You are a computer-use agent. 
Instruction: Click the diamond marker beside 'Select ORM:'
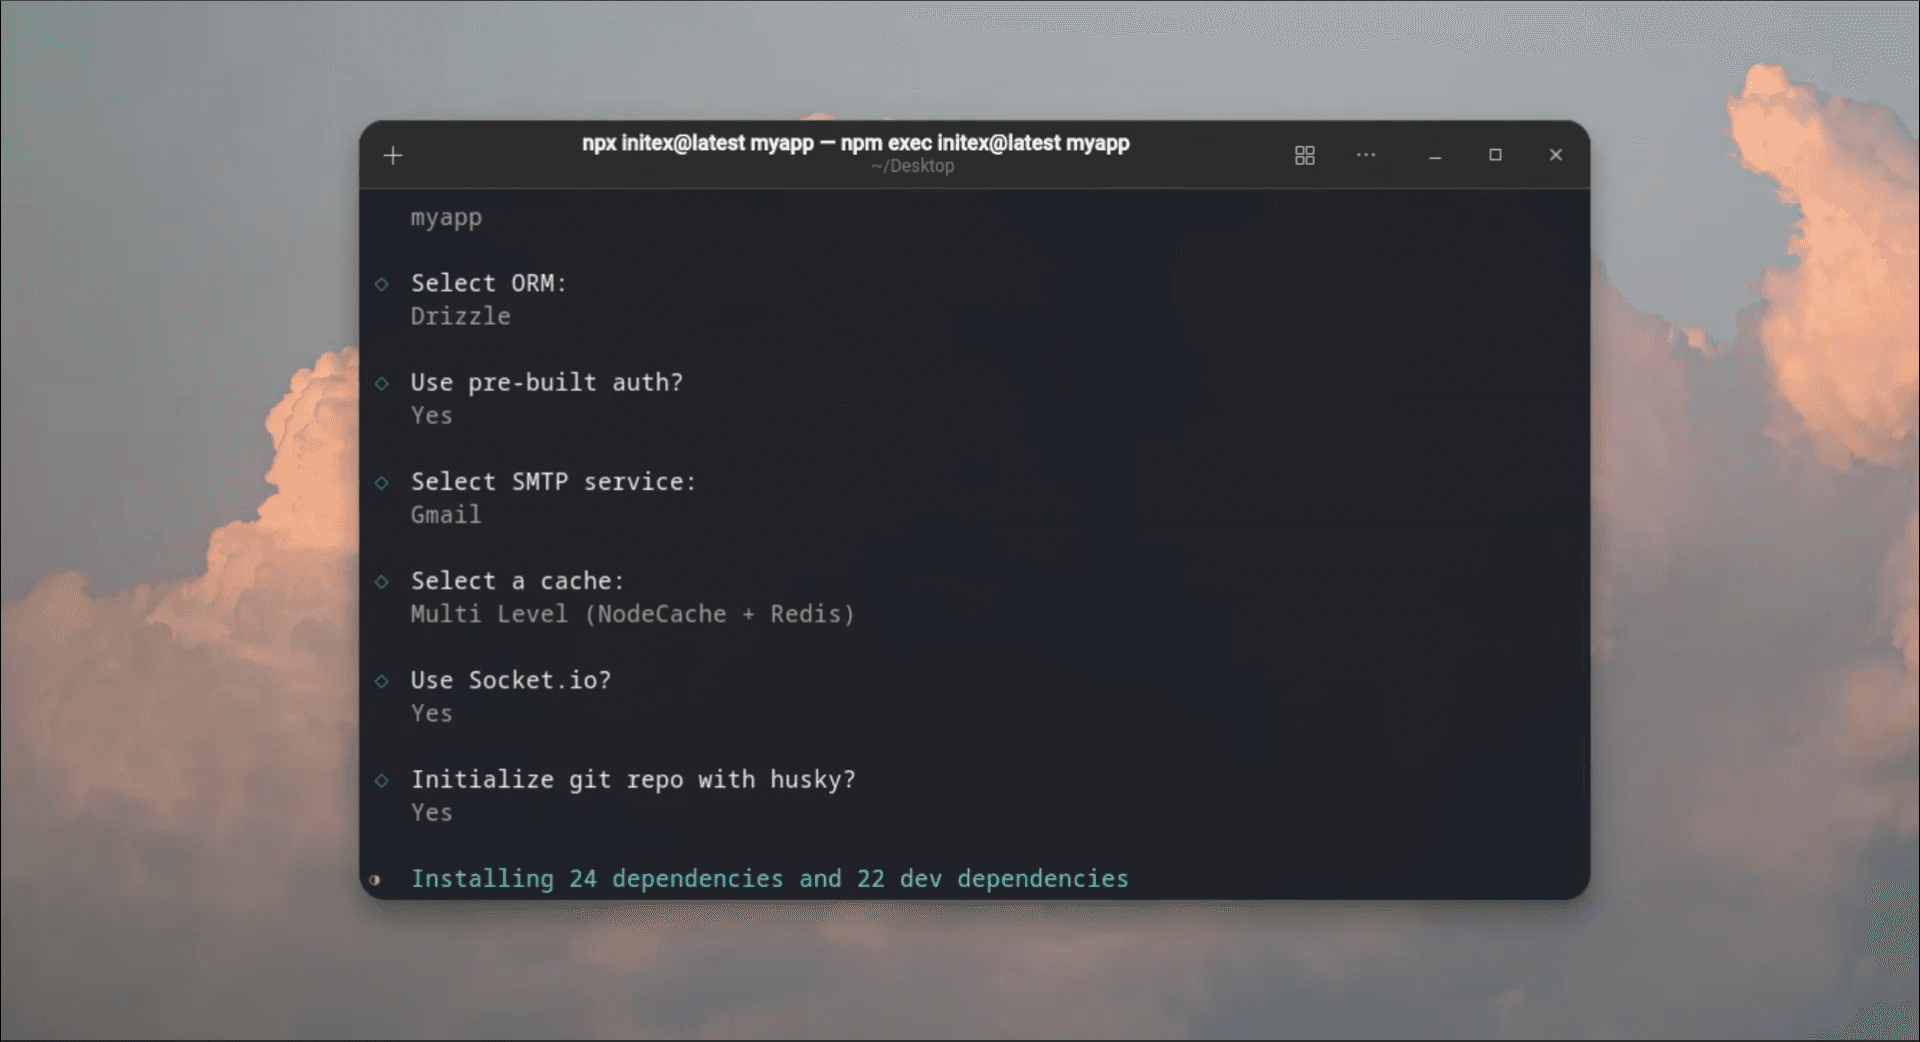tap(381, 284)
